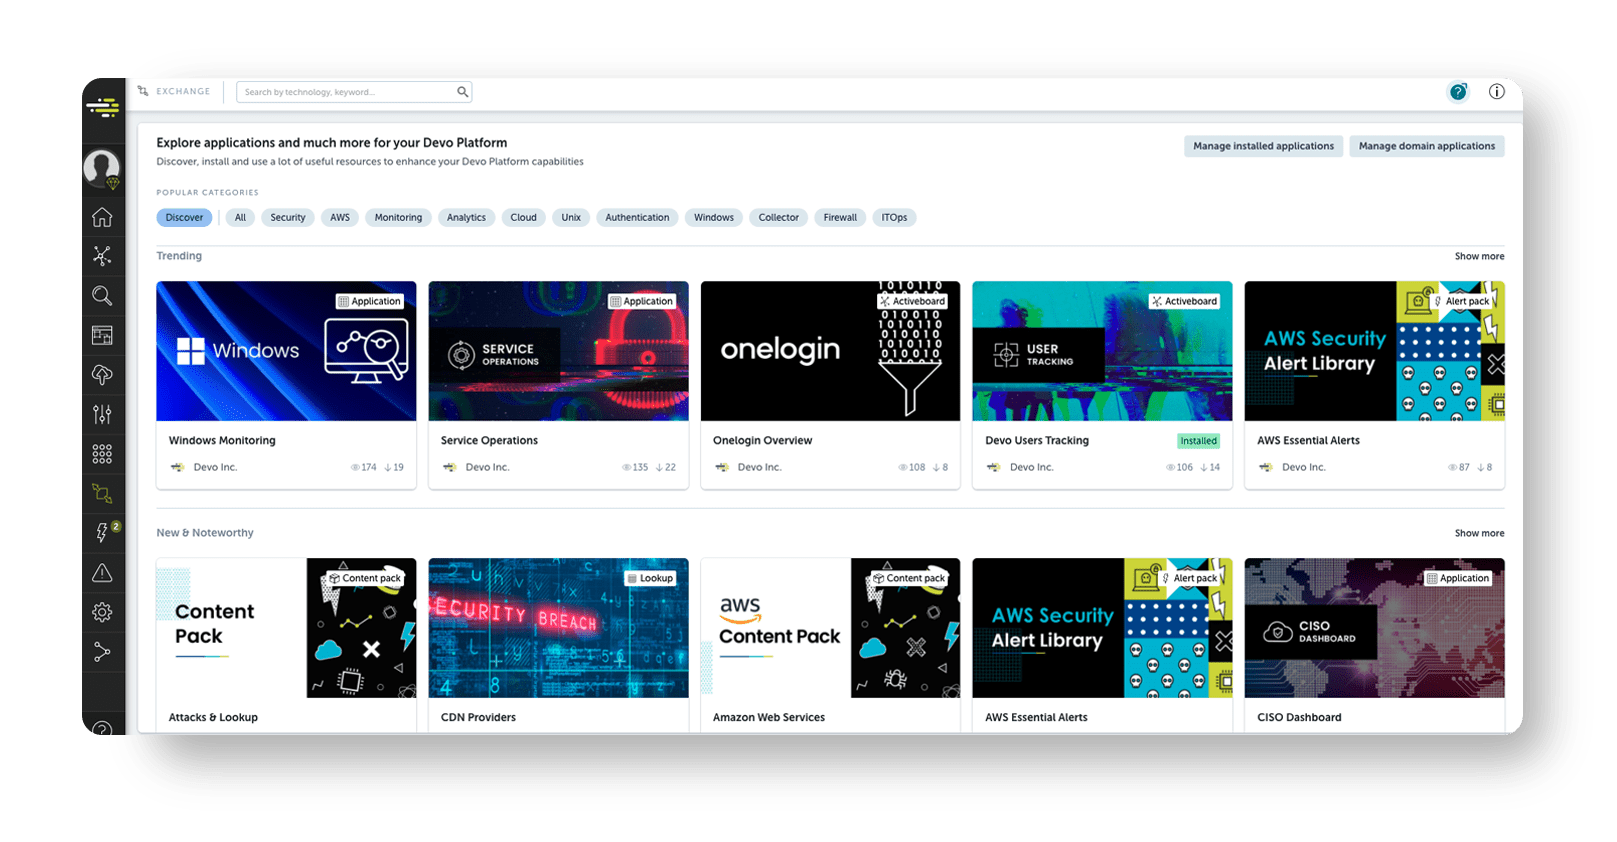
Task: Filter by the Unix category
Action: click(x=571, y=218)
